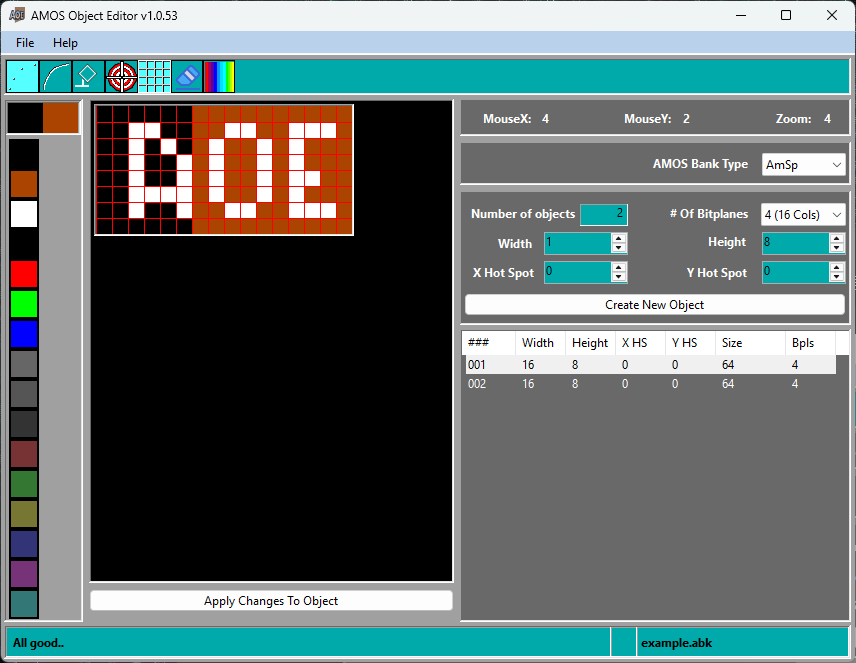Image resolution: width=856 pixels, height=663 pixels.
Task: Pick the maroon palette swatch
Action: click(24, 454)
